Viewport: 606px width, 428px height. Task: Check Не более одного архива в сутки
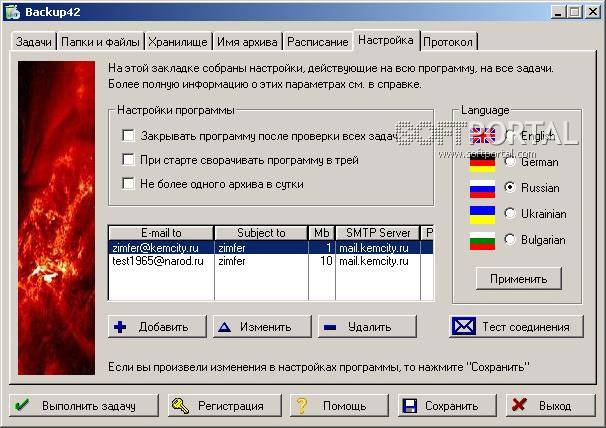pyautogui.click(x=128, y=183)
